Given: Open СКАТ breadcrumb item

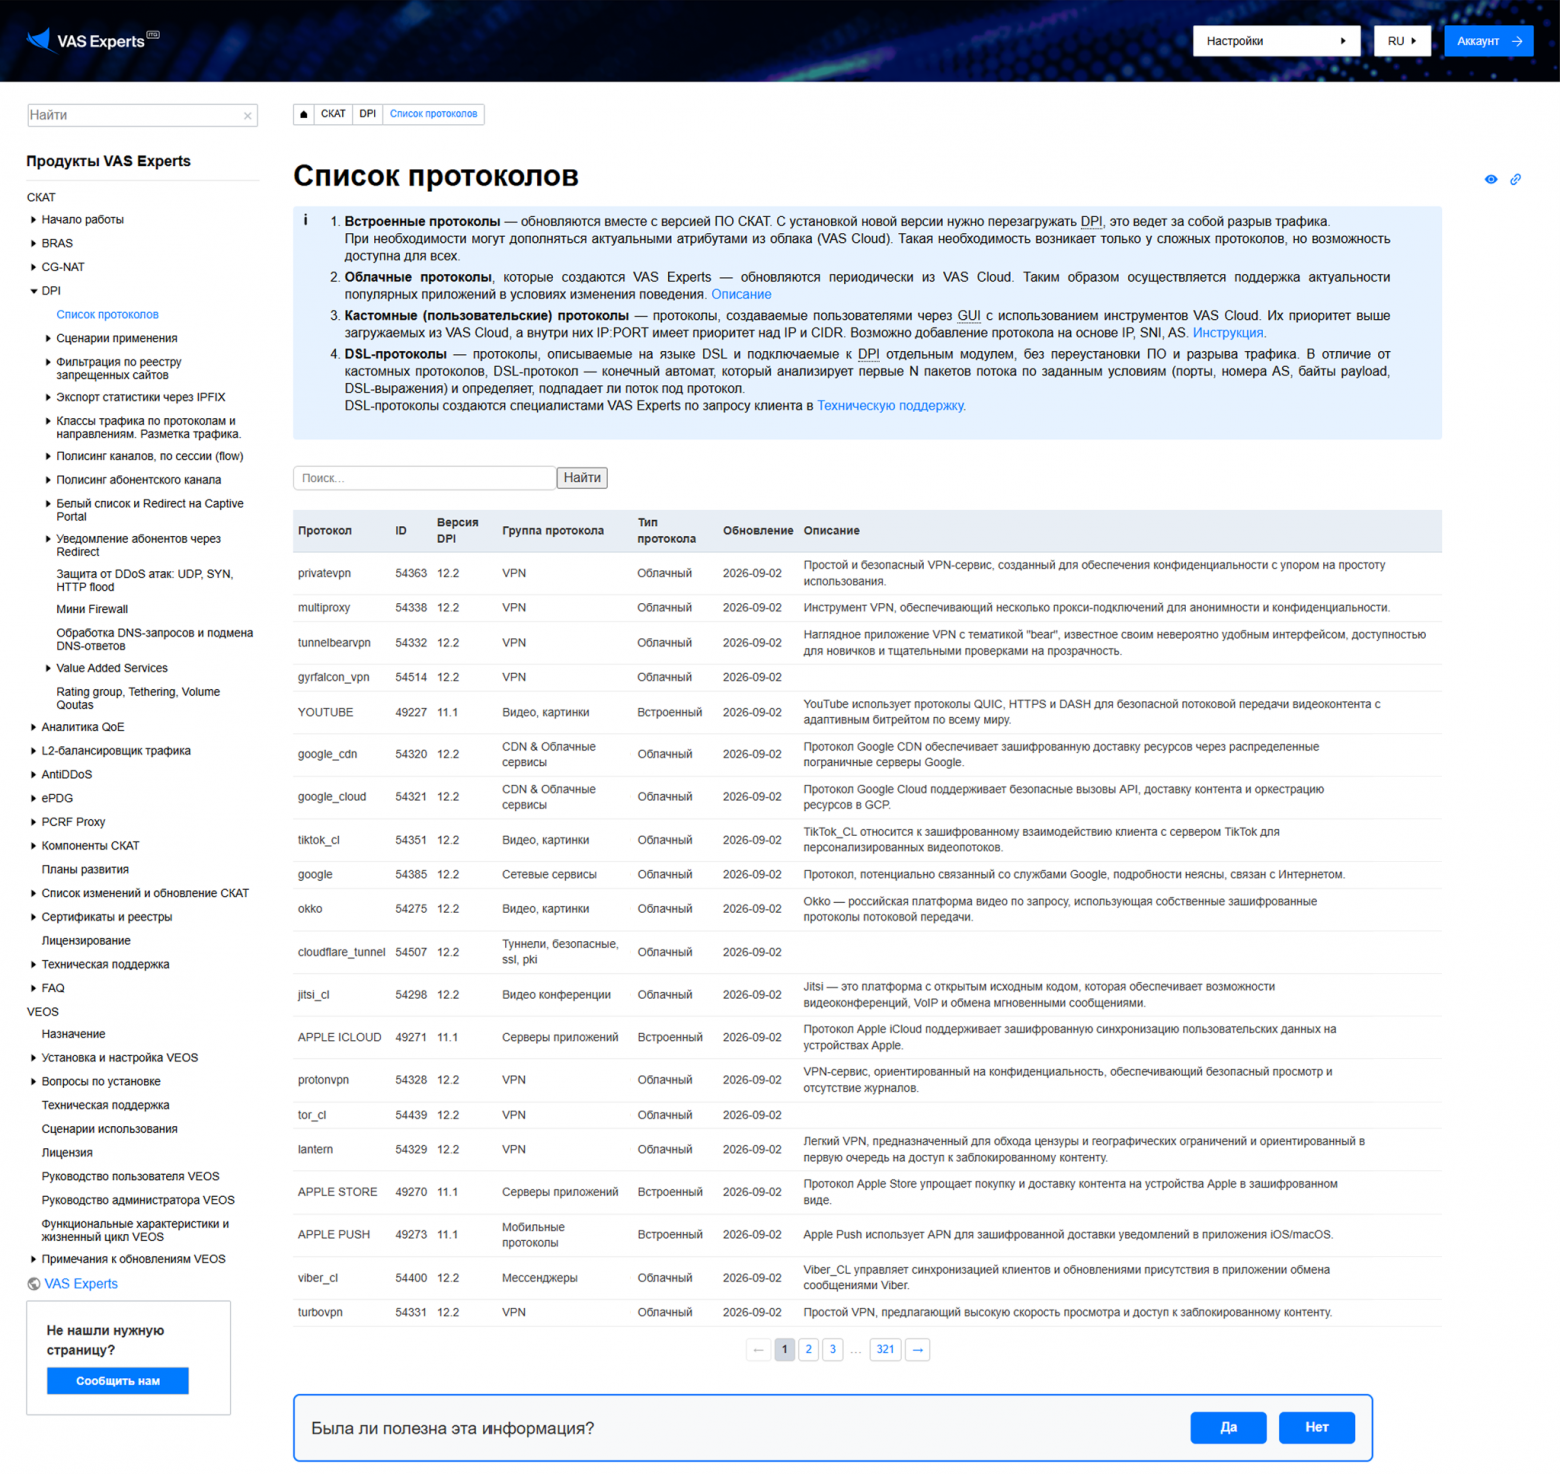Looking at the screenshot, I should tap(333, 114).
